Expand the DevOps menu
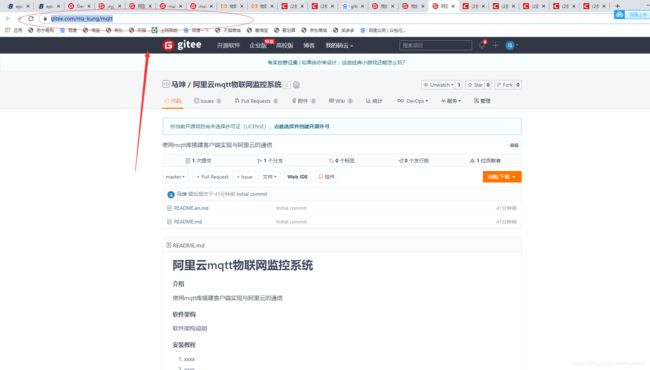The image size is (650, 370). pyautogui.click(x=412, y=101)
